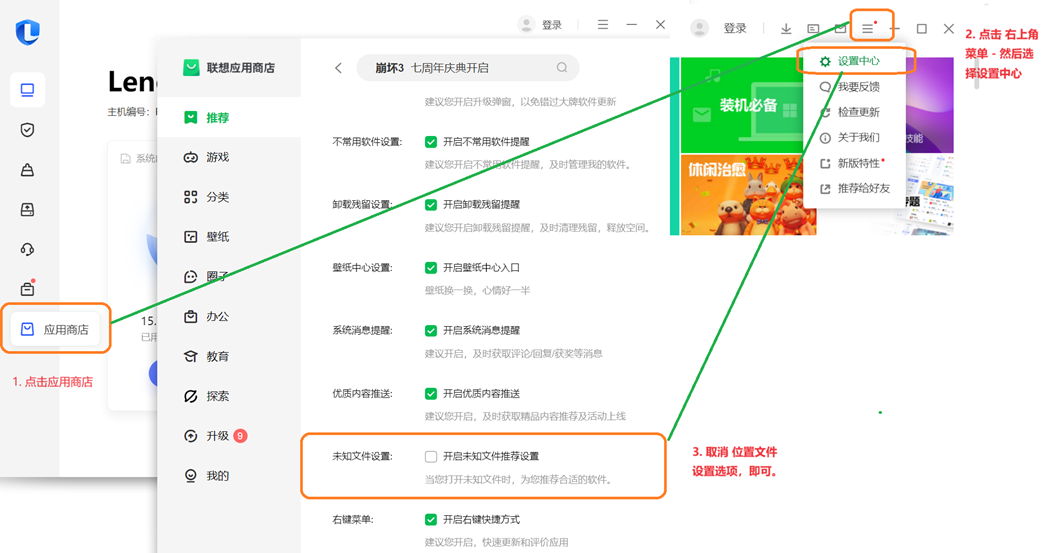Disable 开启优质内容推送 checkbox

tap(431, 394)
